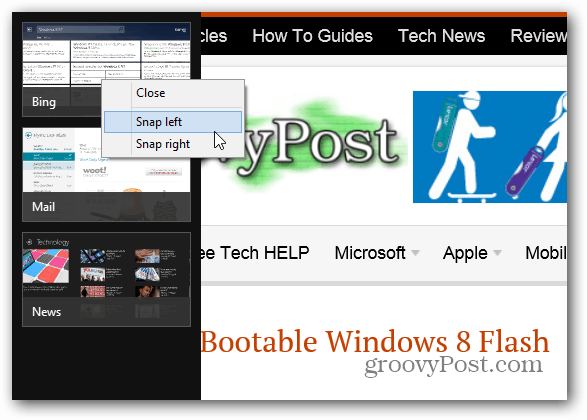Open the Mobile menu item
Screen dimensions: 587x420
[x=546, y=253]
